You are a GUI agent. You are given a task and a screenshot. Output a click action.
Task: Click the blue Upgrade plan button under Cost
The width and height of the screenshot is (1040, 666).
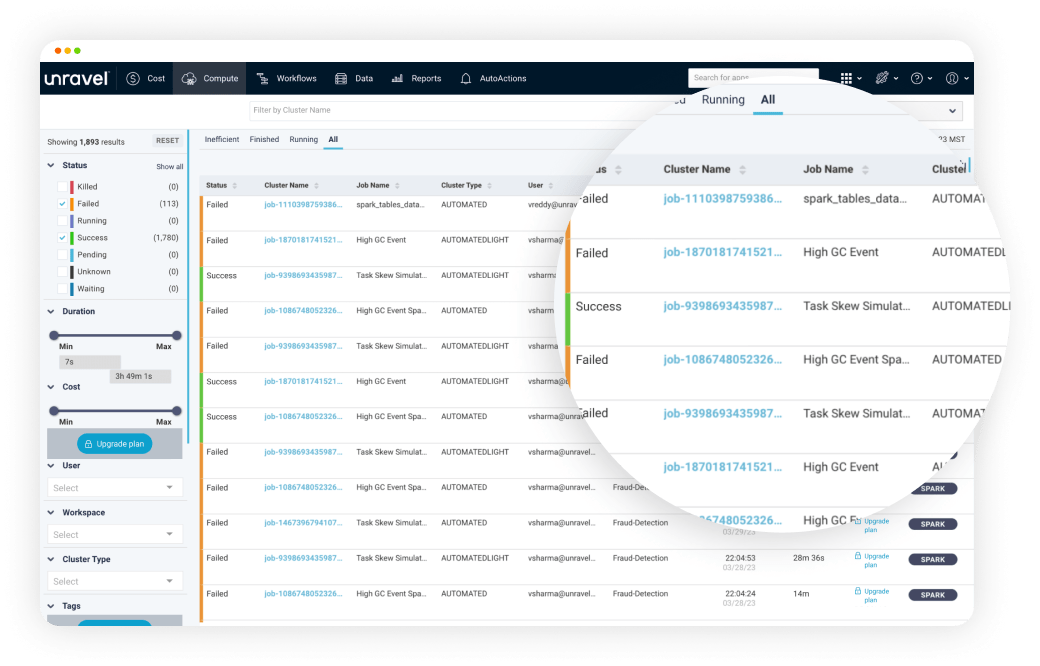(x=115, y=444)
